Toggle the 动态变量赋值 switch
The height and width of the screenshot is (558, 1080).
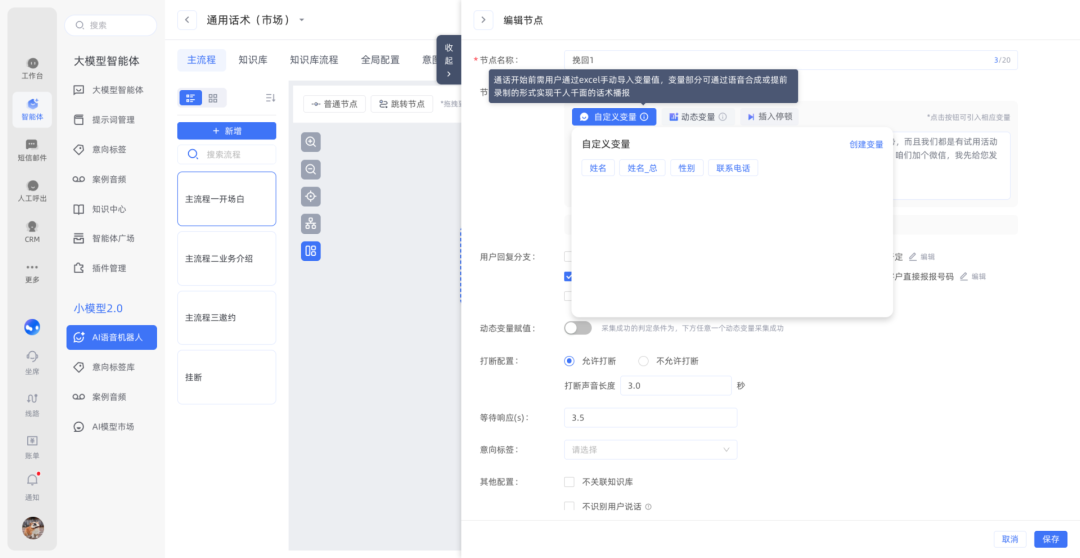pyautogui.click(x=578, y=328)
